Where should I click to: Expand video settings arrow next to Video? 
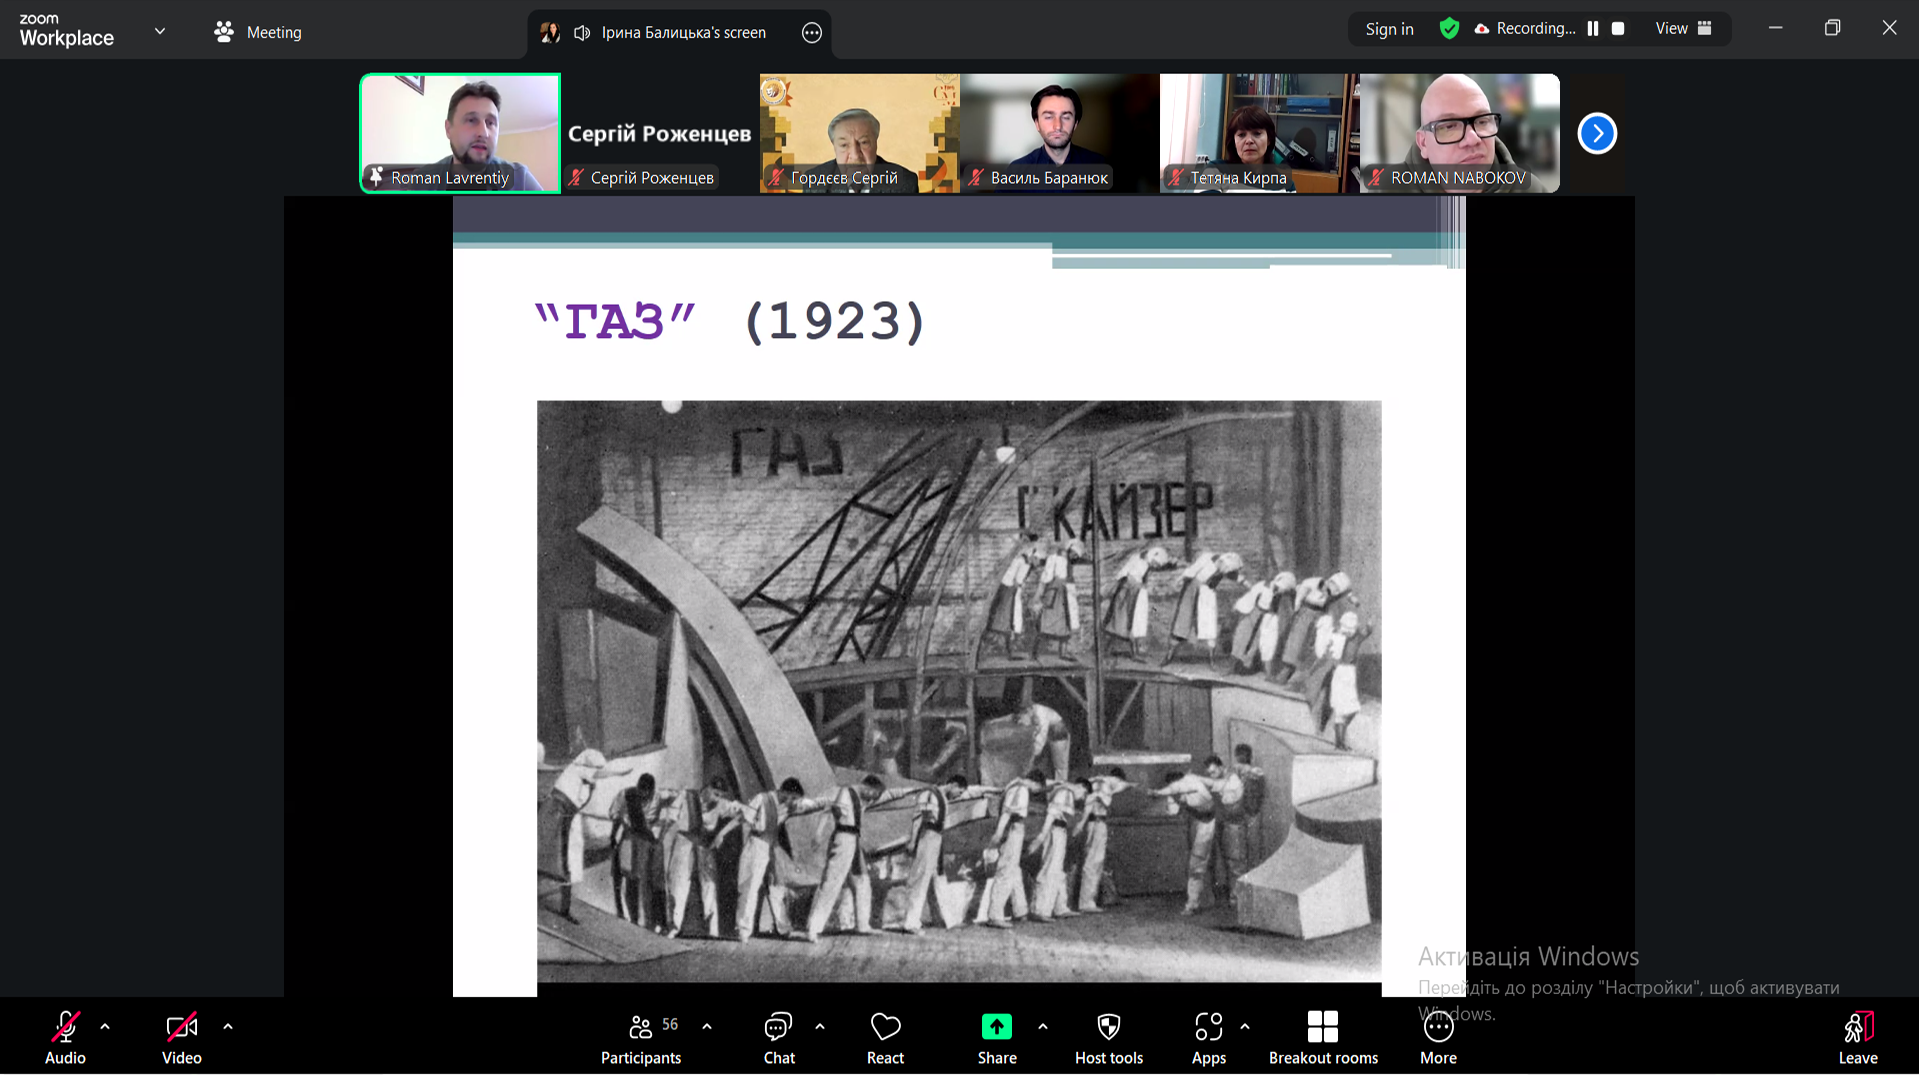228,1027
